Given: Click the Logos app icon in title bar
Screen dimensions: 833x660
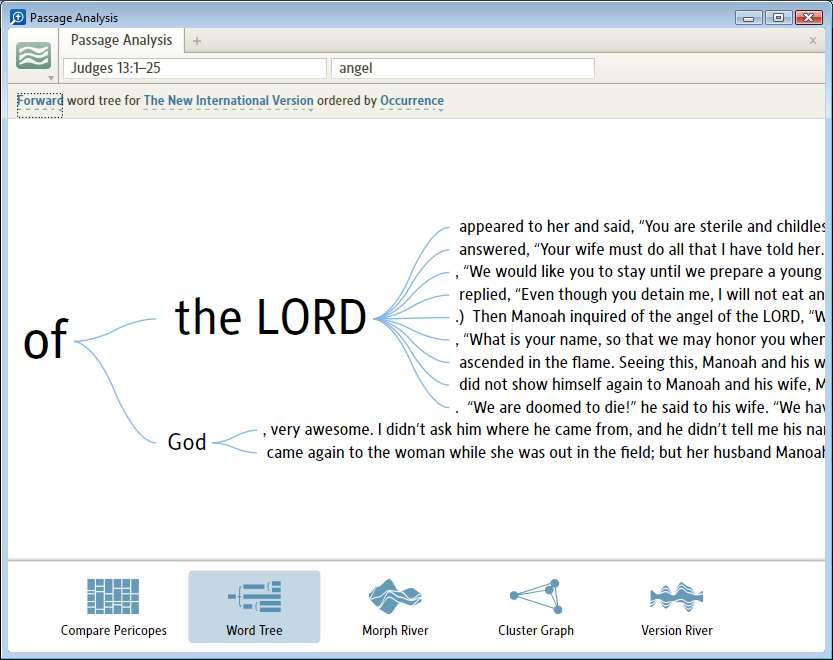Looking at the screenshot, I should 18,17.
